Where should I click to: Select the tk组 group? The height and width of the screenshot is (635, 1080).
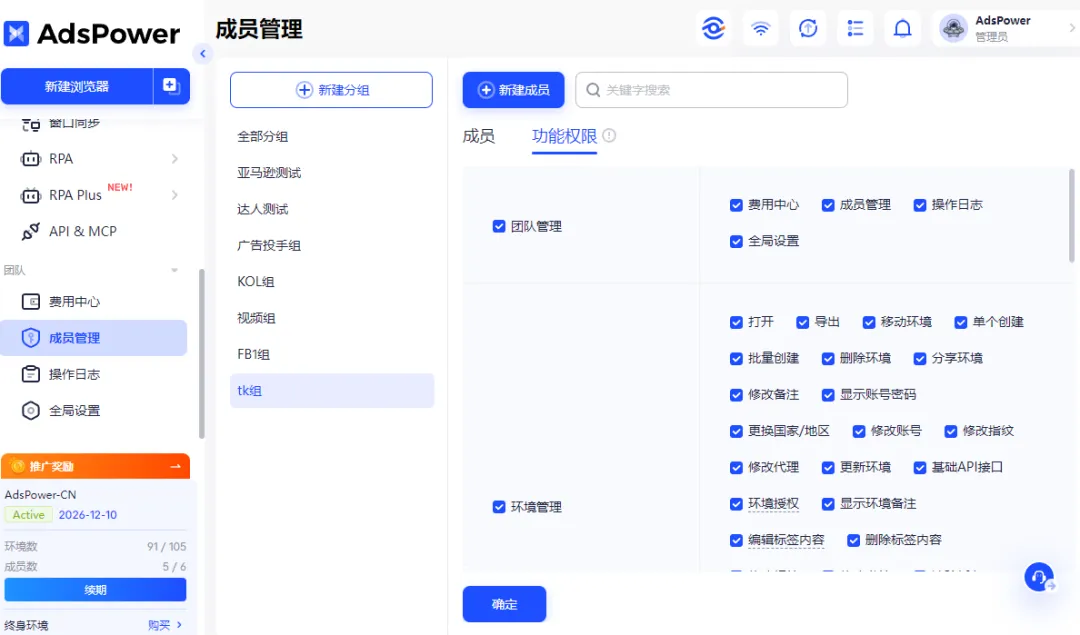(x=331, y=391)
